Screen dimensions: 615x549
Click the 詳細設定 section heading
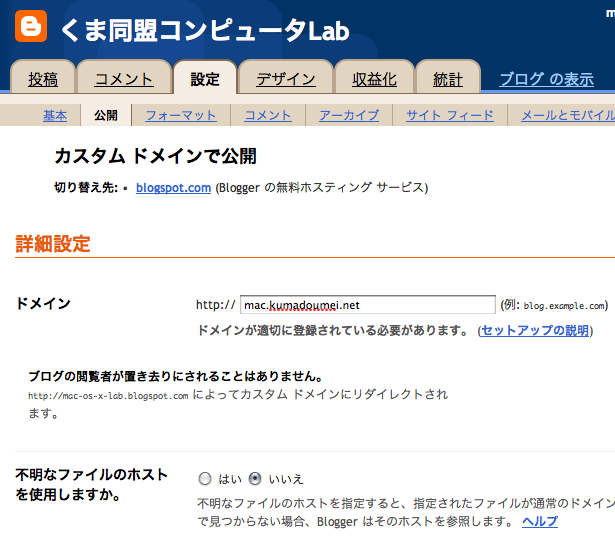pyautogui.click(x=53, y=244)
